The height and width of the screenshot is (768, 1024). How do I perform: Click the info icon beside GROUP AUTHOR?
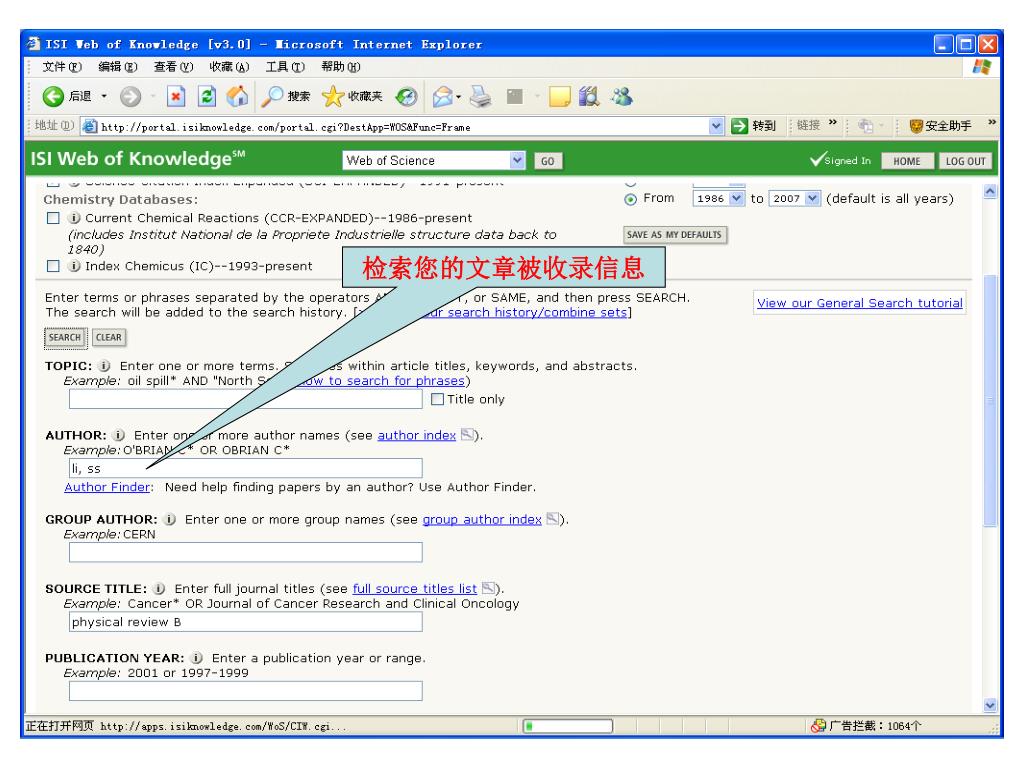point(170,519)
